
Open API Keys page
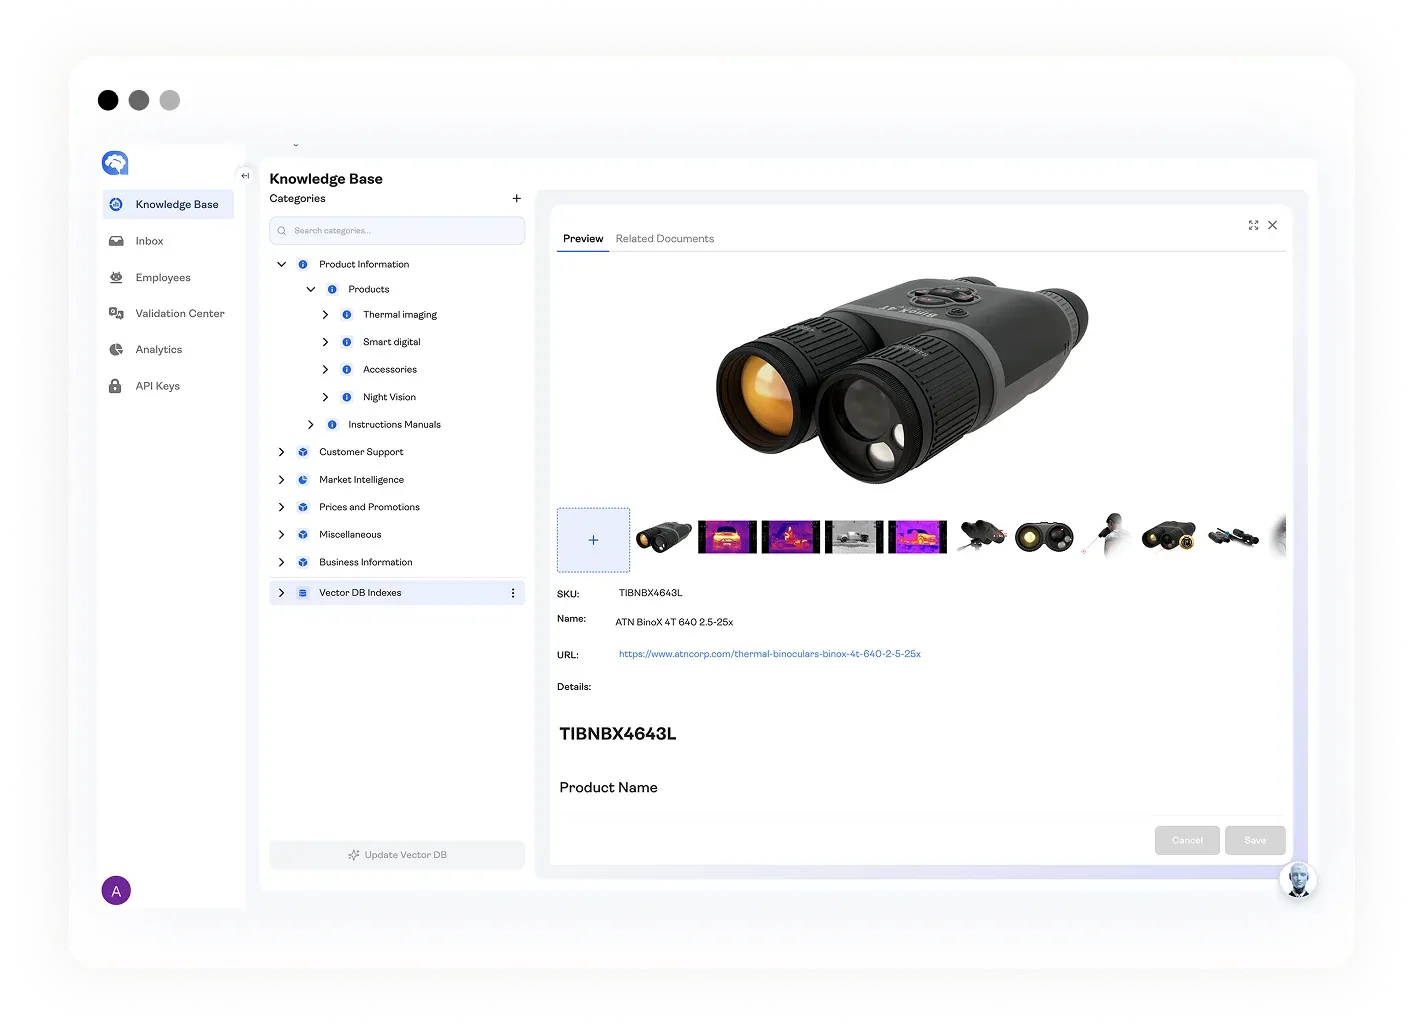click(x=157, y=386)
